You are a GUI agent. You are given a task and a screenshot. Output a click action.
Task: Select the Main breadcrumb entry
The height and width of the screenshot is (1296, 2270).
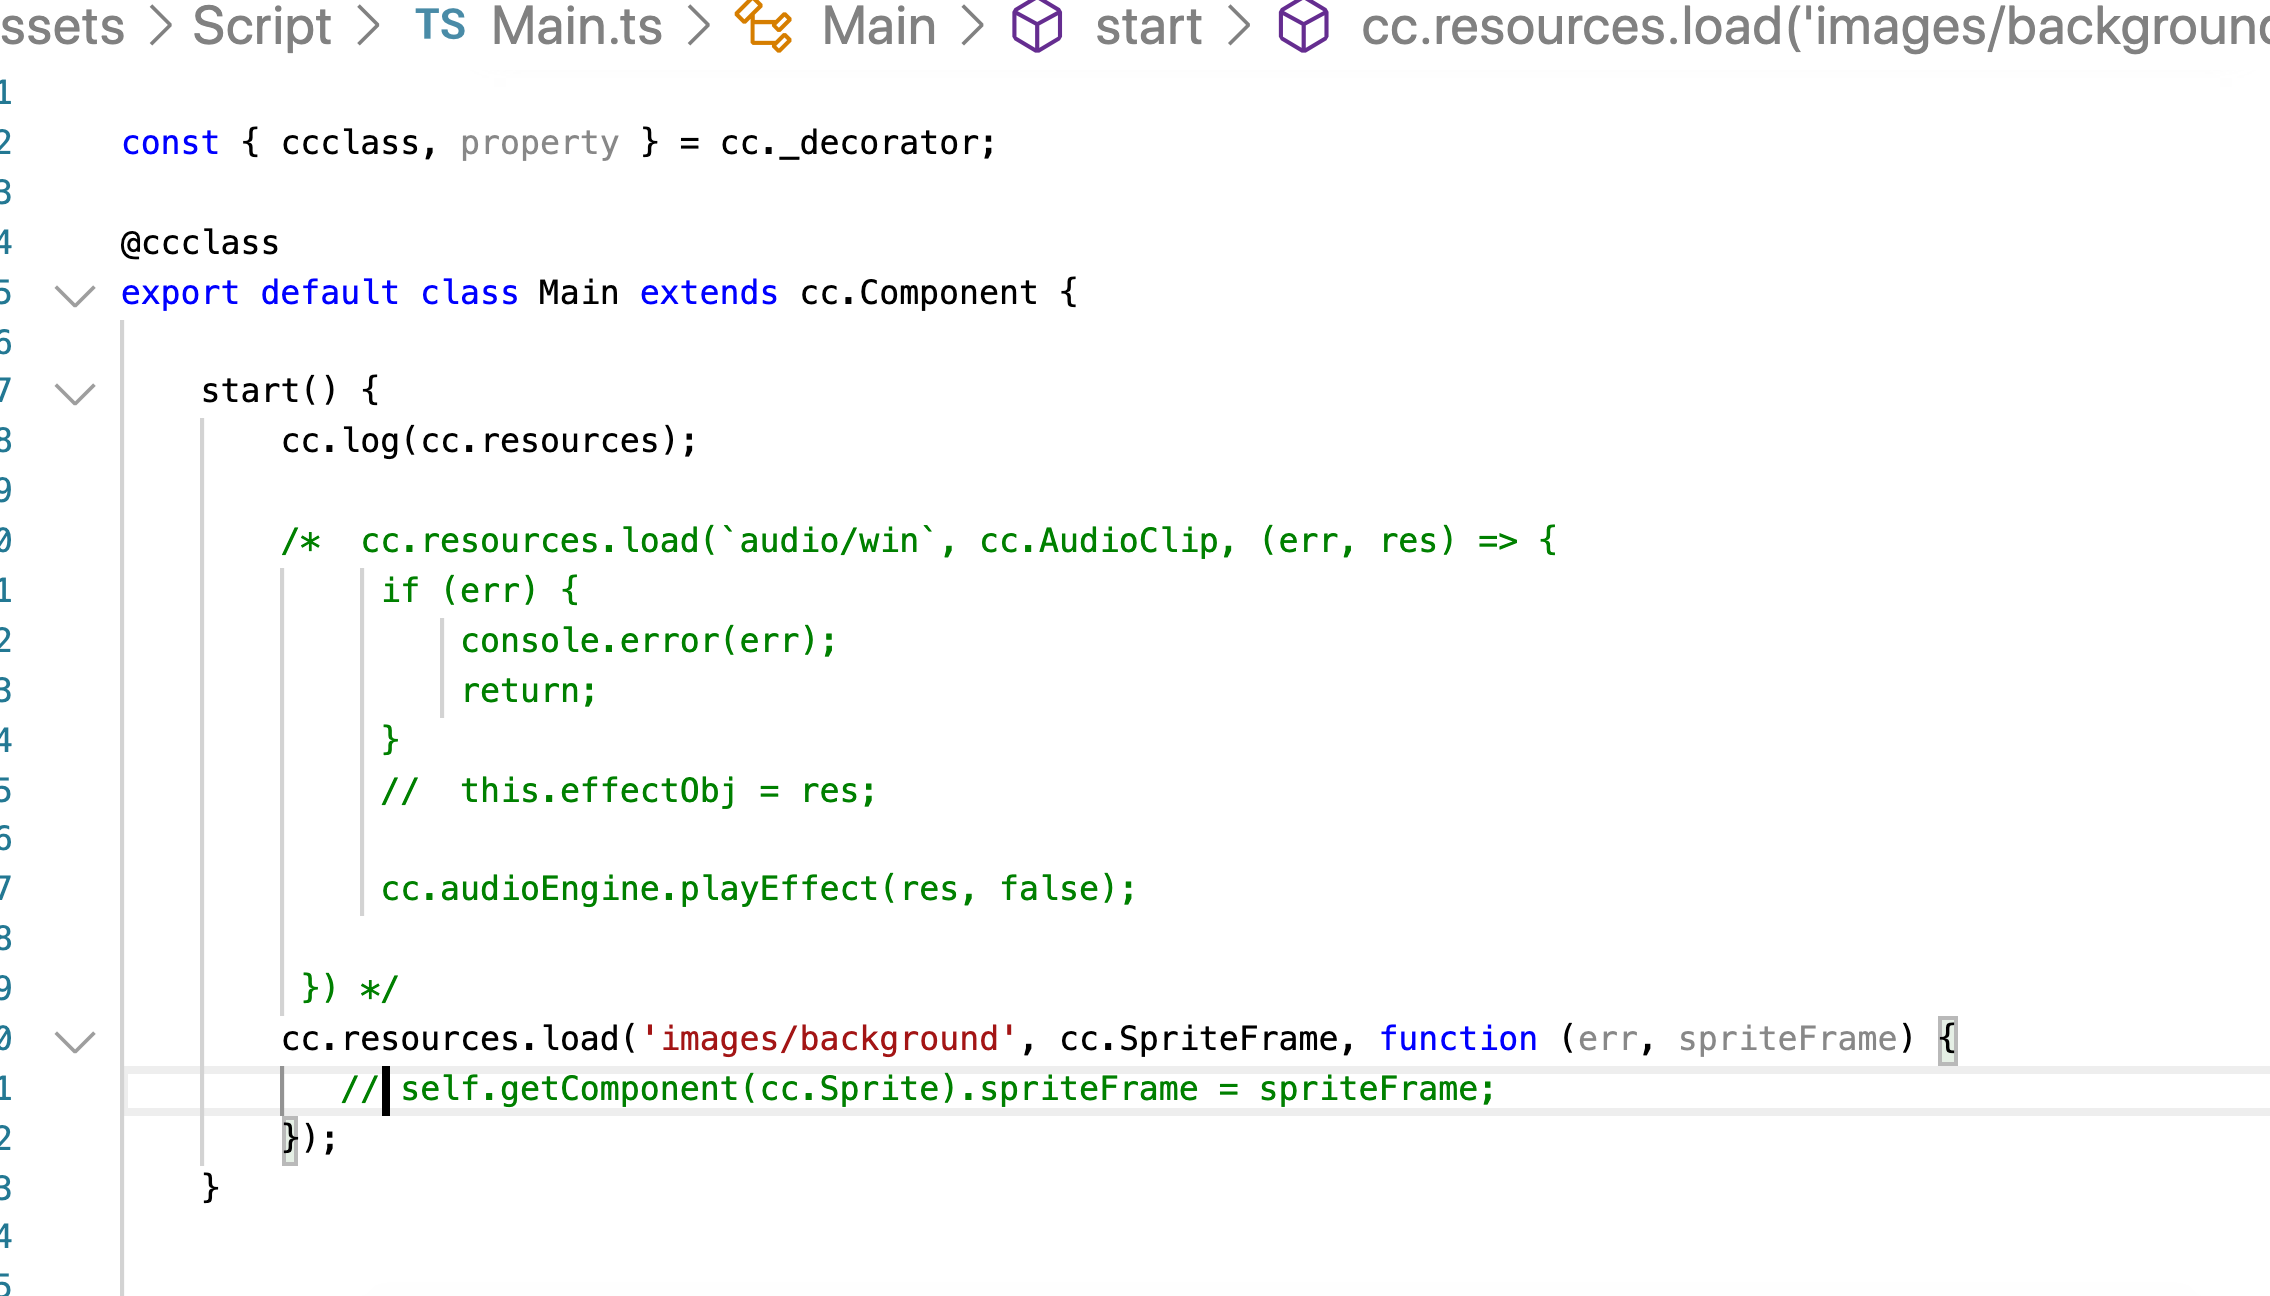pyautogui.click(x=878, y=26)
